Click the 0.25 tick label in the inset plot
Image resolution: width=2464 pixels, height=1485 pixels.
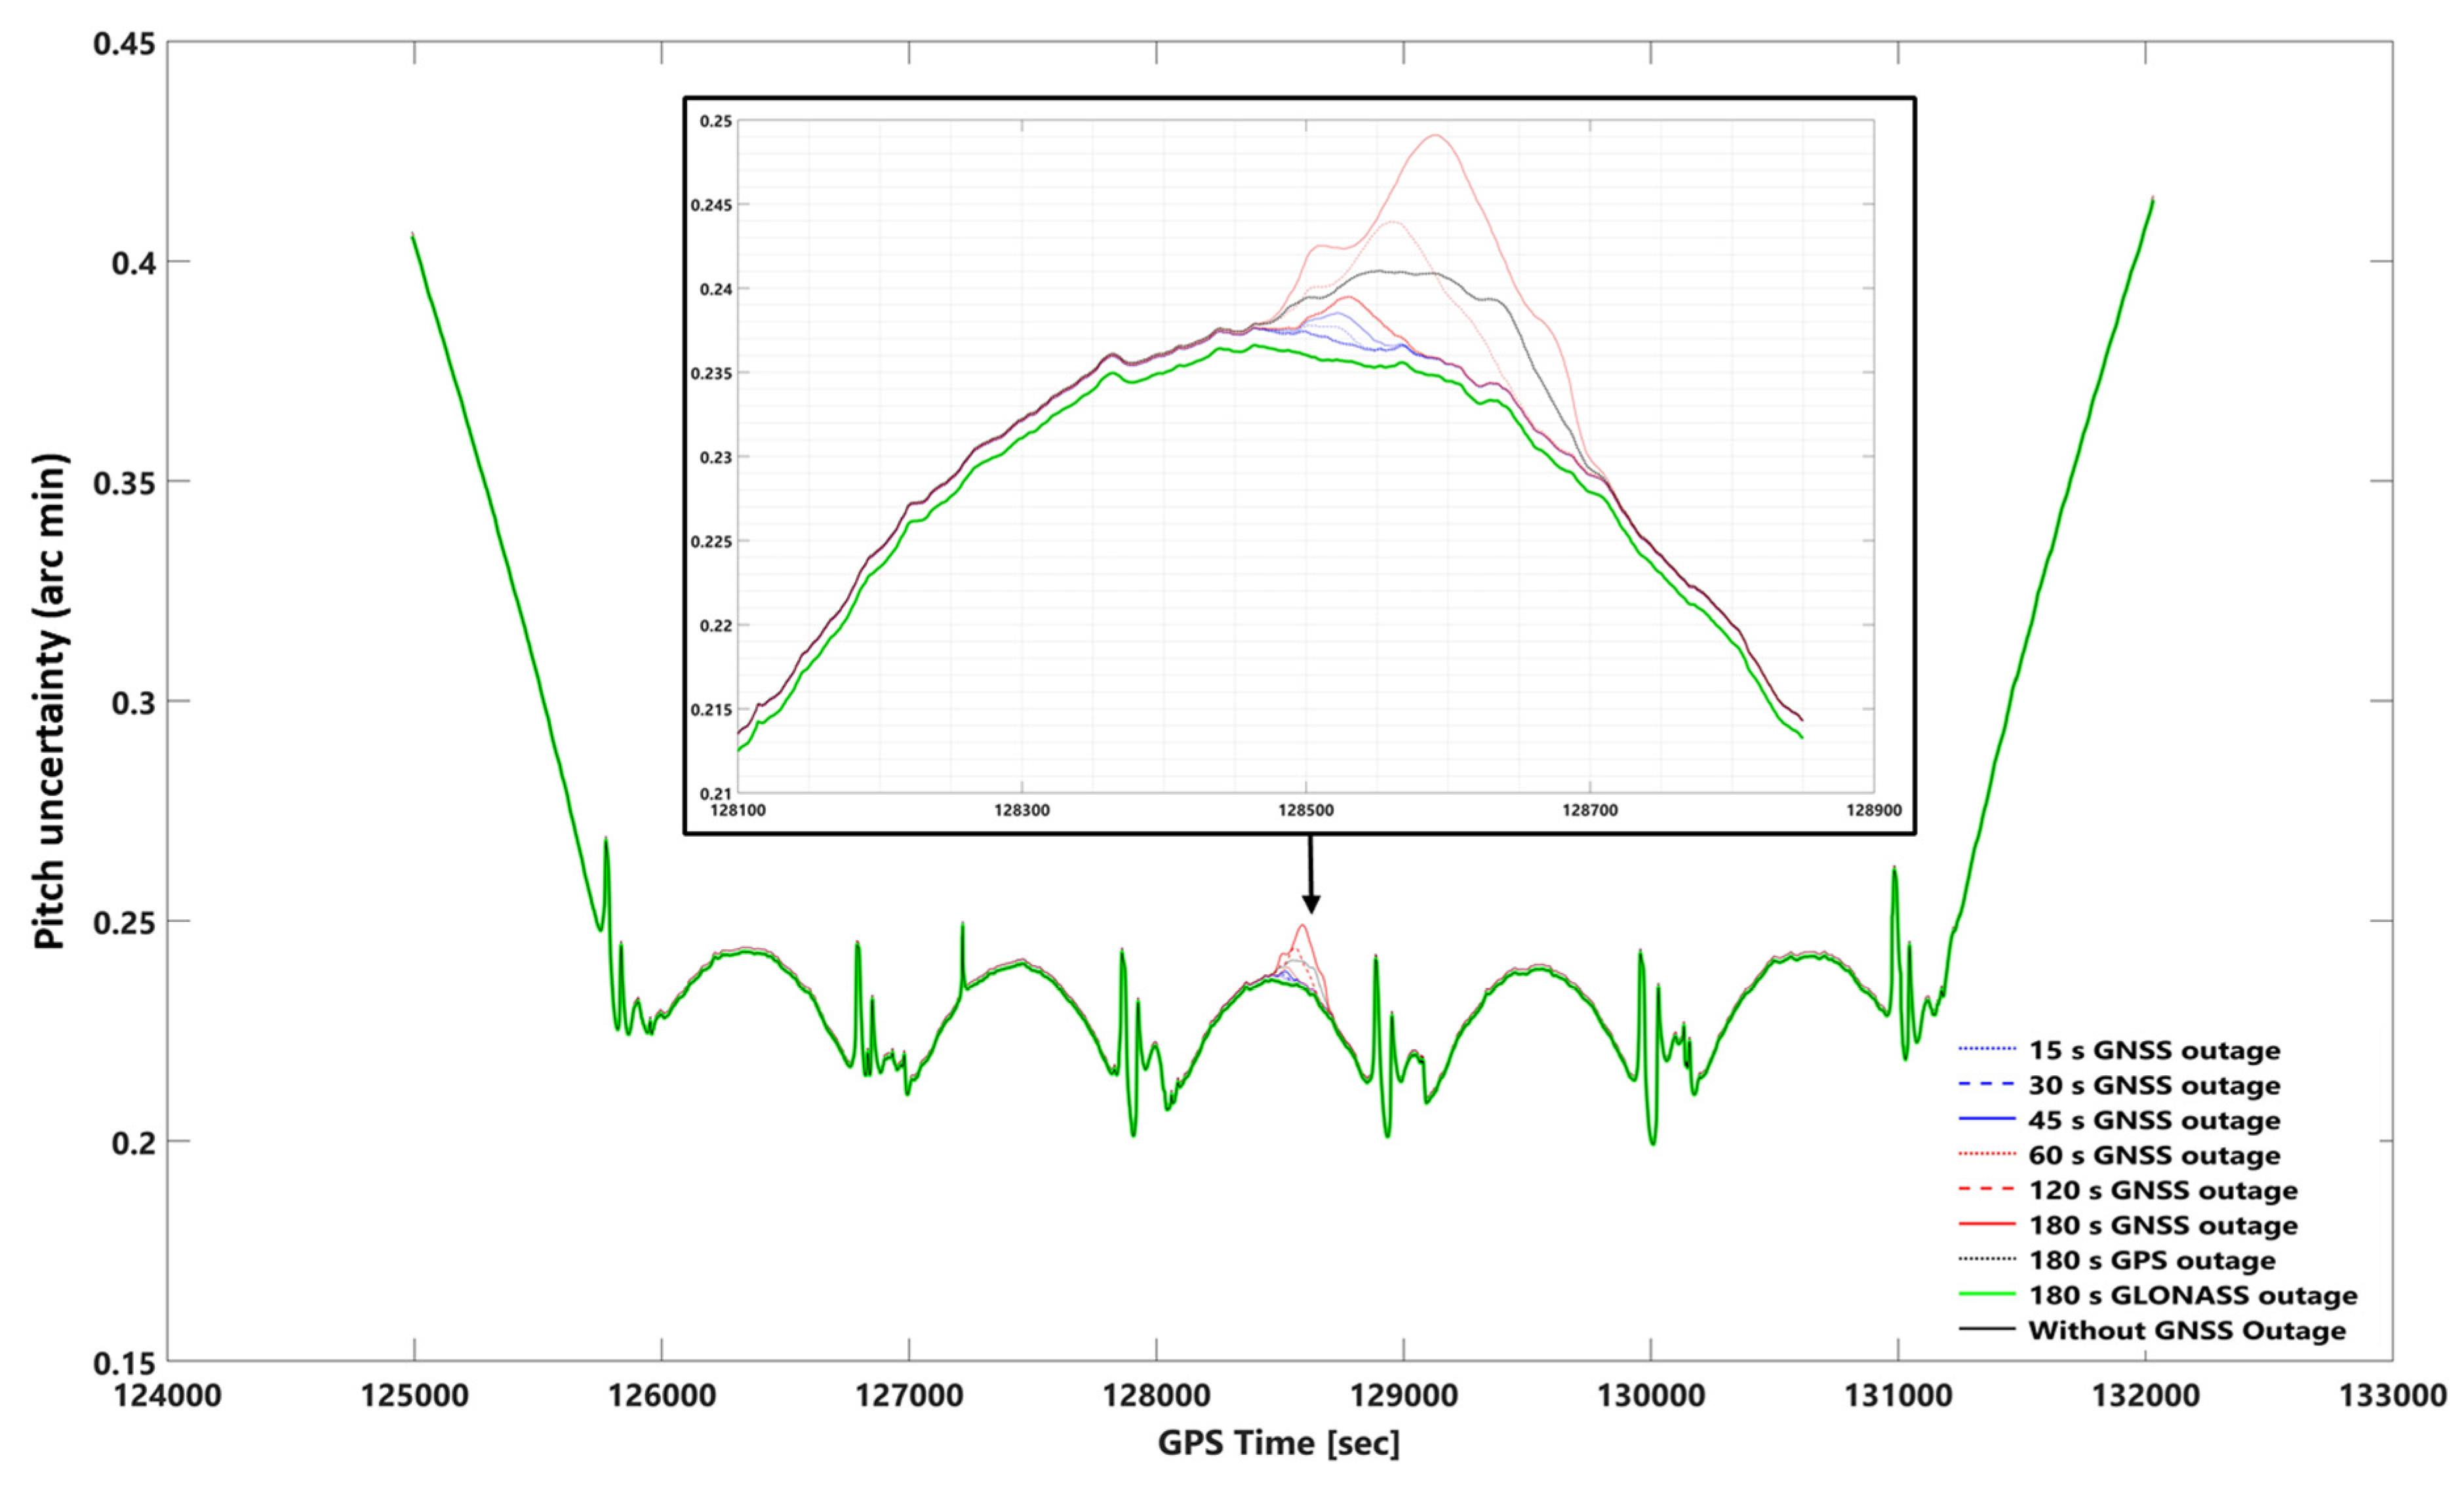tap(716, 121)
